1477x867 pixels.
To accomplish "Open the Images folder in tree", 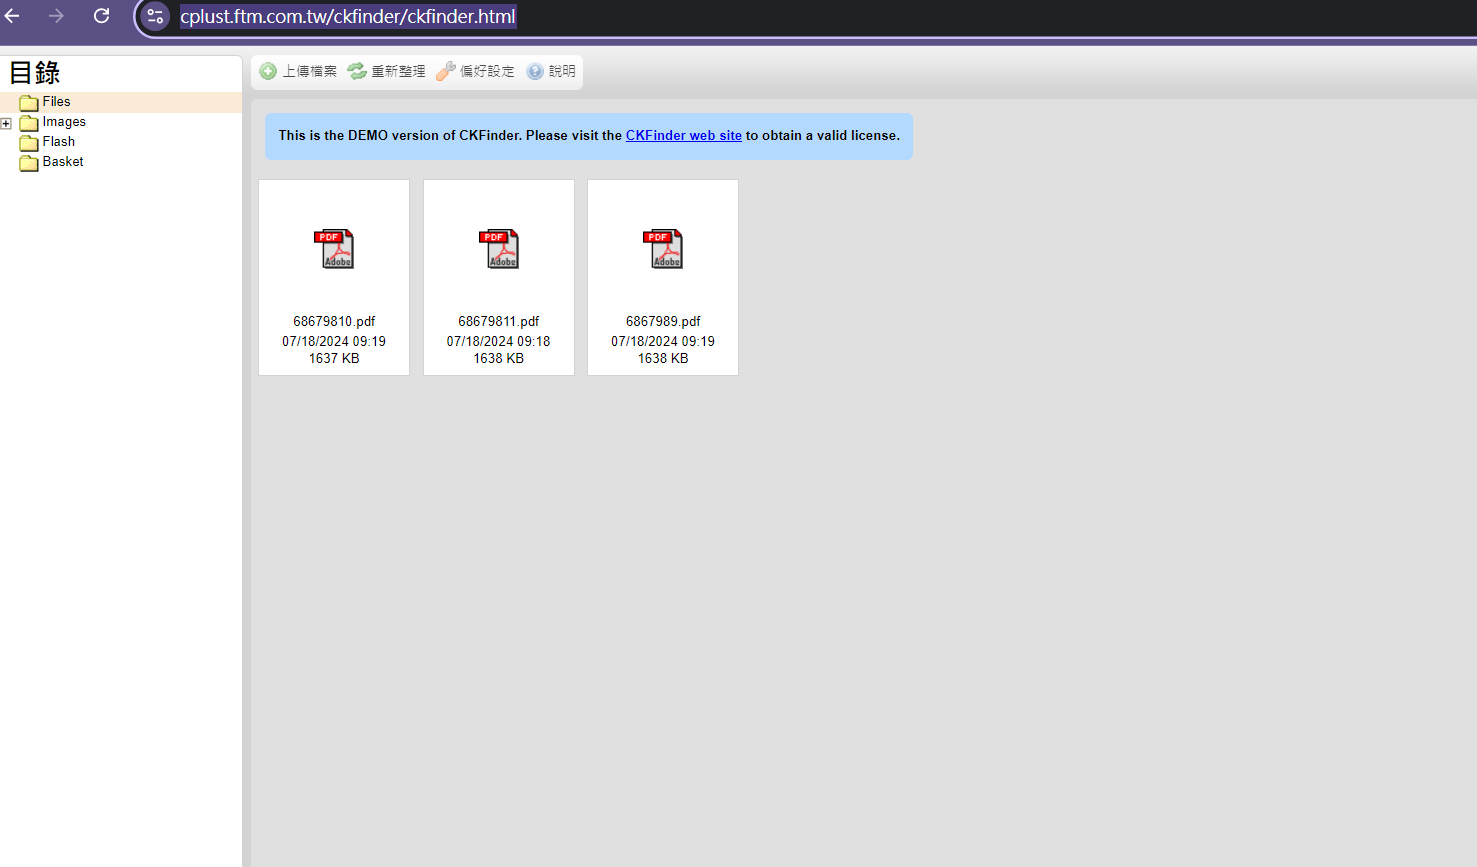I will pyautogui.click(x=64, y=122).
